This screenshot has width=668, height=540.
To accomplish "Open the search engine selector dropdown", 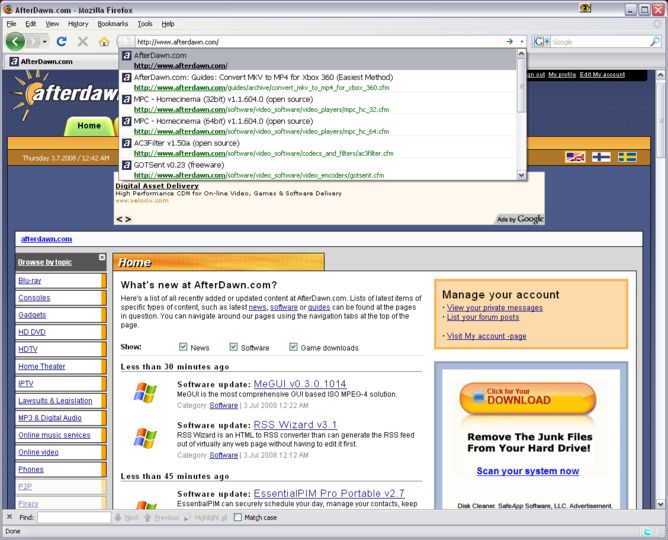I will 547,42.
